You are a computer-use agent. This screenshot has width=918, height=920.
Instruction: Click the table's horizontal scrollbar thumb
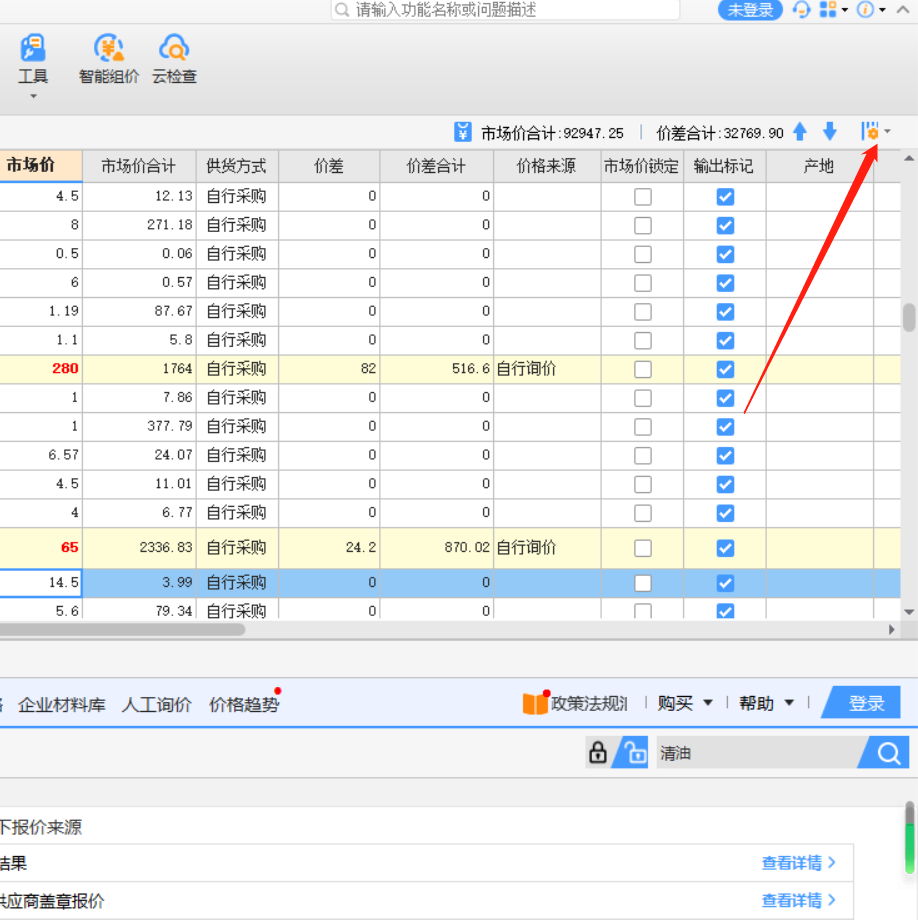point(122,630)
